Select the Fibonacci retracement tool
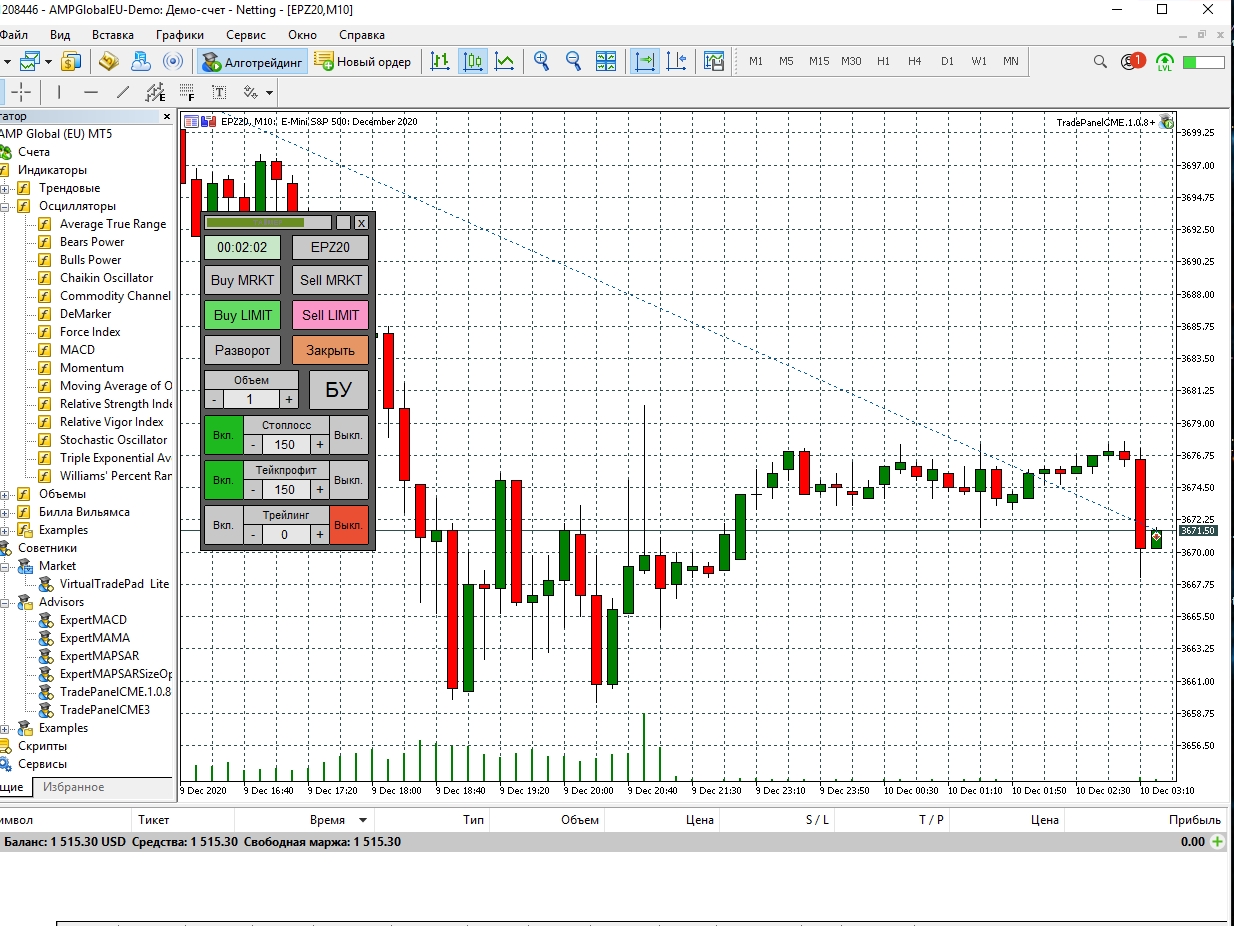The image size is (1234, 926). click(187, 92)
